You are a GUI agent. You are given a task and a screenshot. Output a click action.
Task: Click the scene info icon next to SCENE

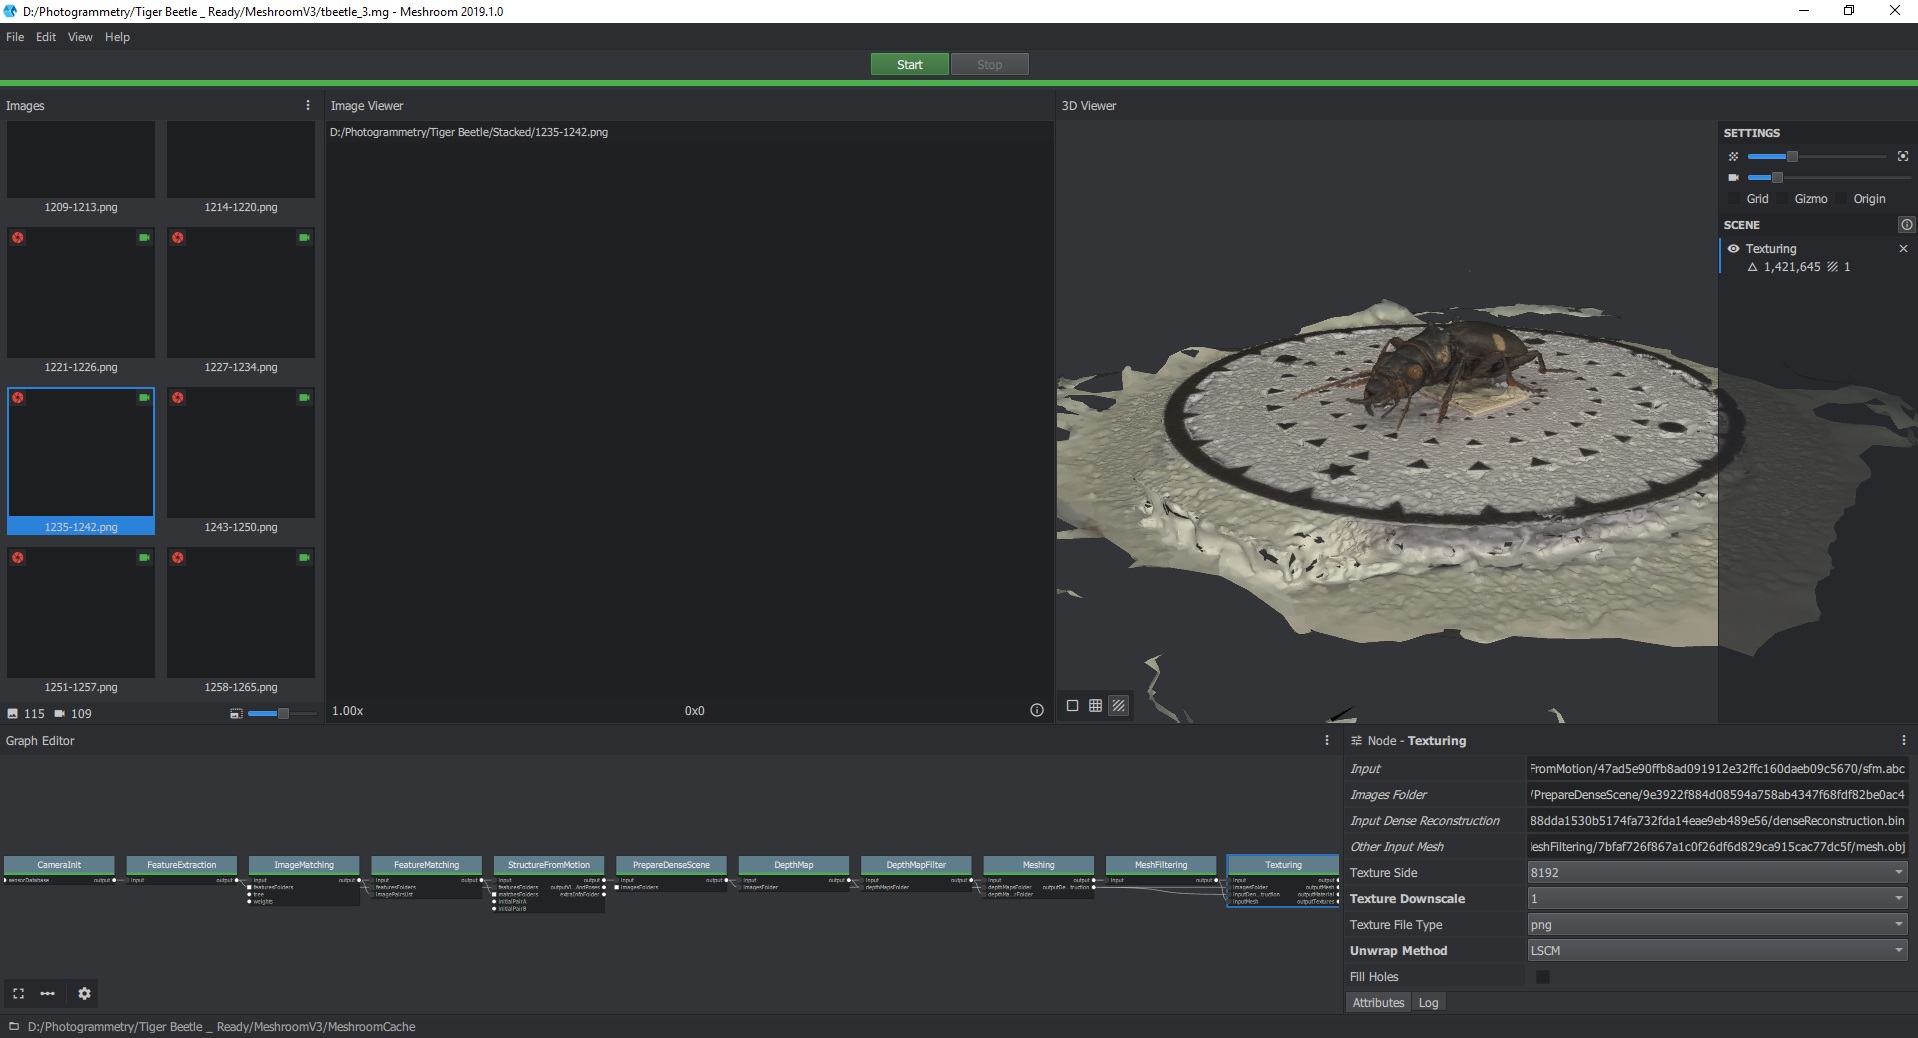pyautogui.click(x=1906, y=225)
